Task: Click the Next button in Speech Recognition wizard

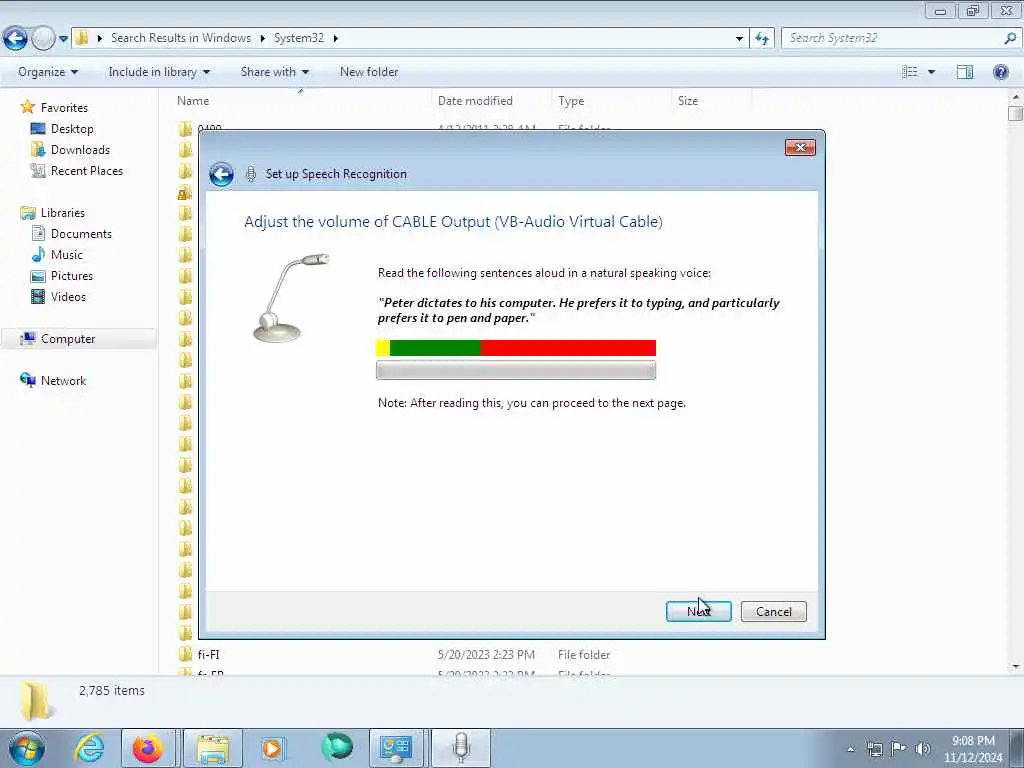Action: (x=698, y=611)
